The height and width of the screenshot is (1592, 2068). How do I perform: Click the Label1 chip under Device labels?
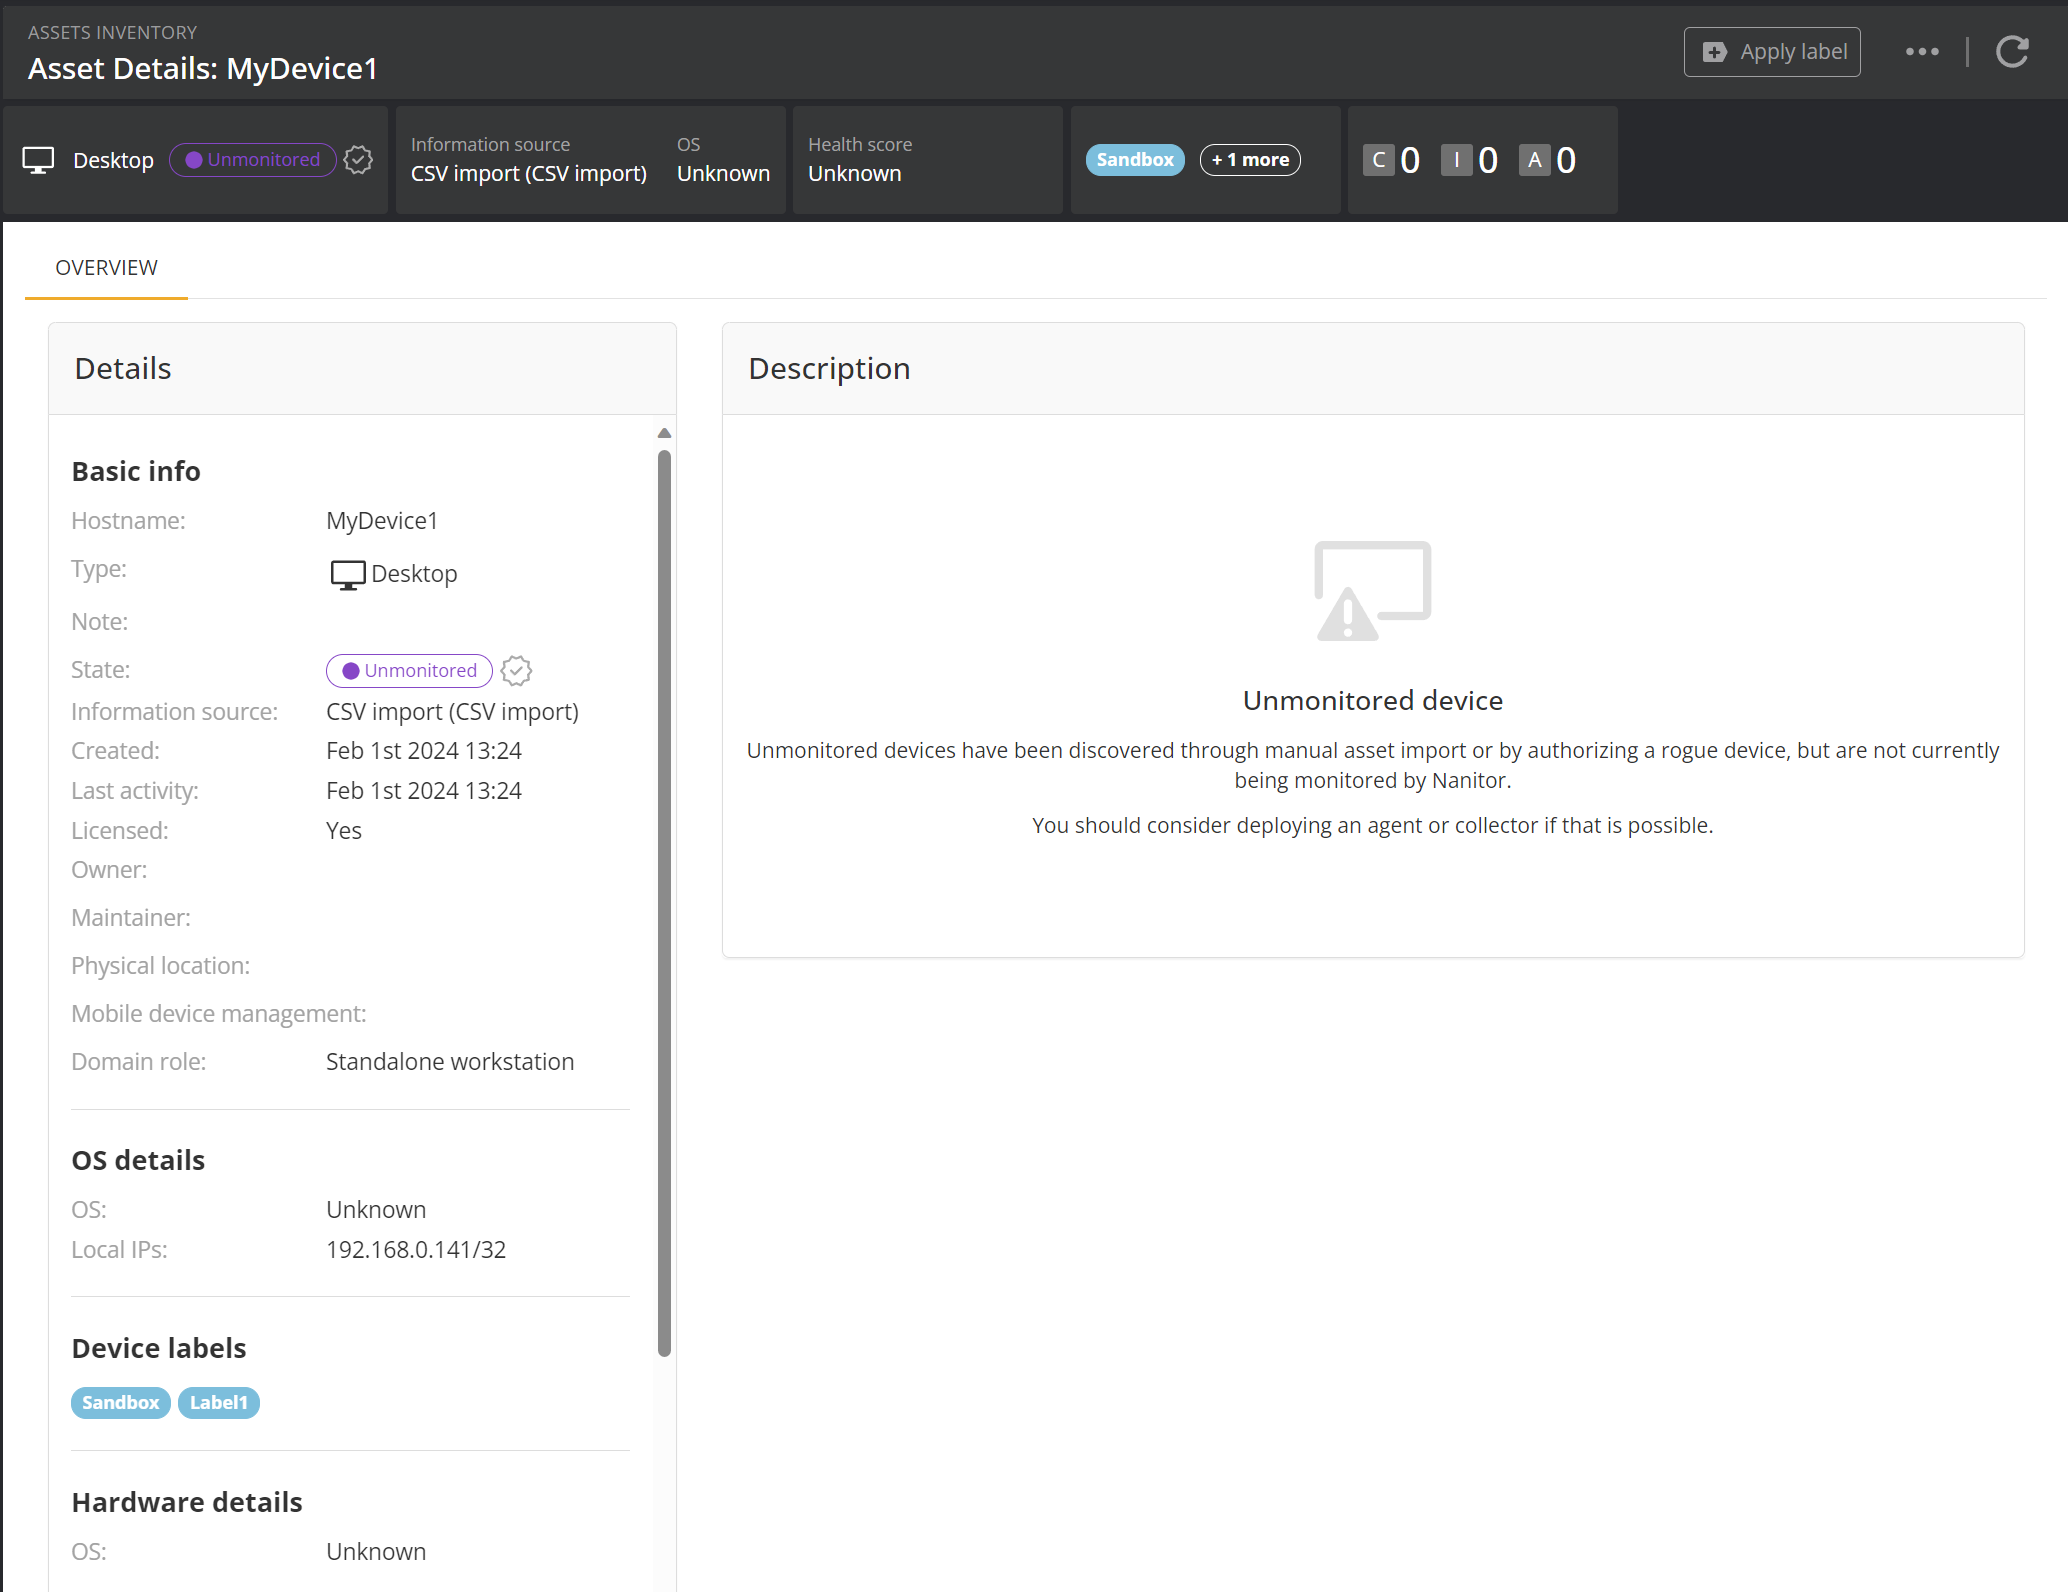[x=218, y=1403]
